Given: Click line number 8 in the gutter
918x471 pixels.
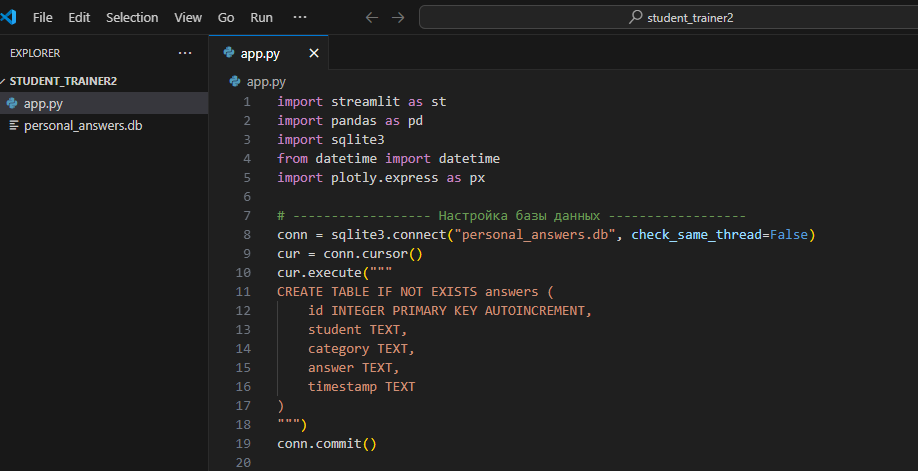Looking at the screenshot, I should (x=246, y=234).
